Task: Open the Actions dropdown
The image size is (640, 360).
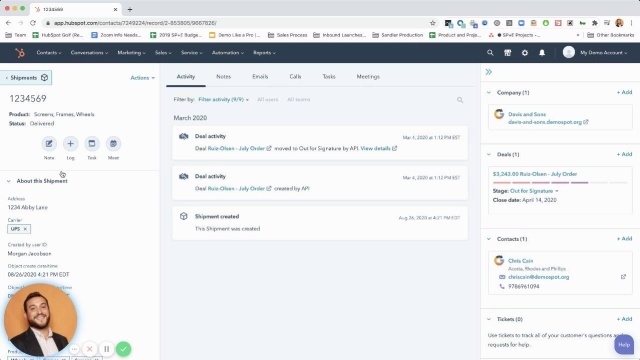Action: (x=142, y=78)
